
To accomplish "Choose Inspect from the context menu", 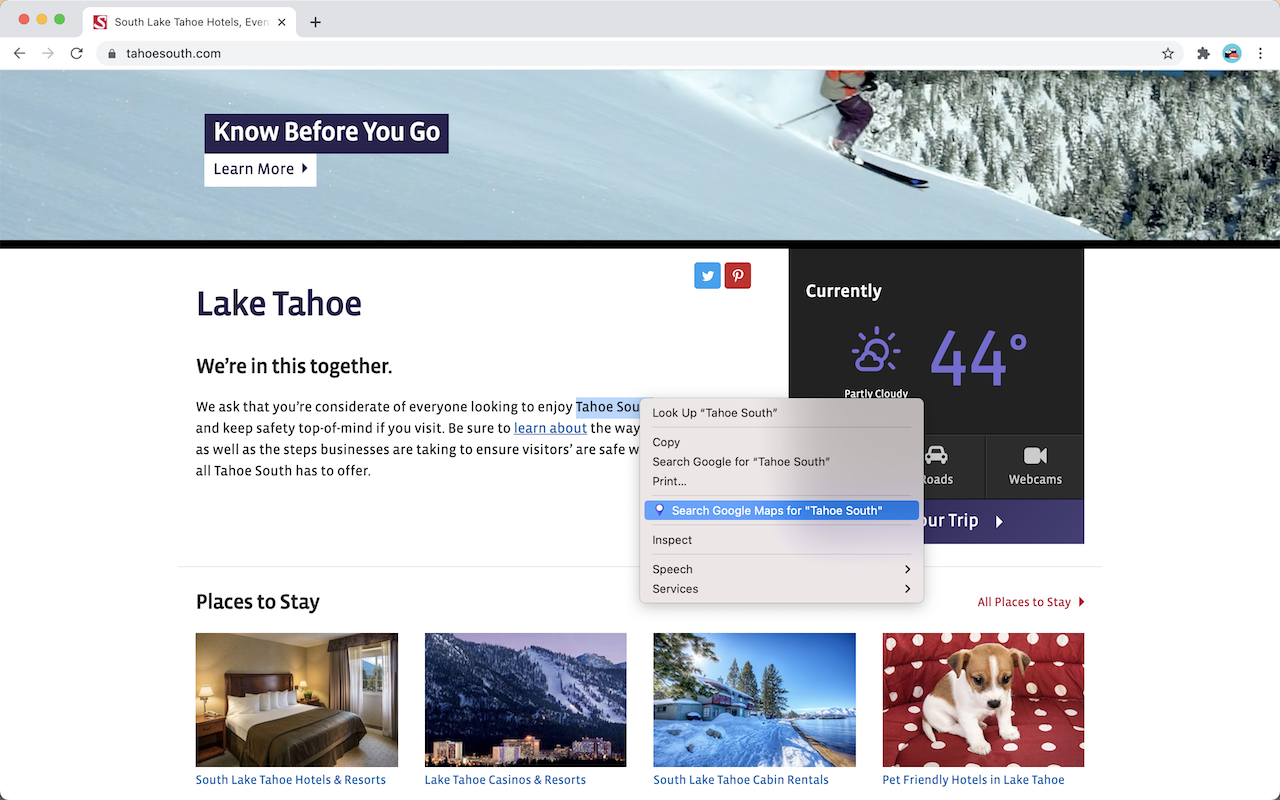I will click(782, 540).
